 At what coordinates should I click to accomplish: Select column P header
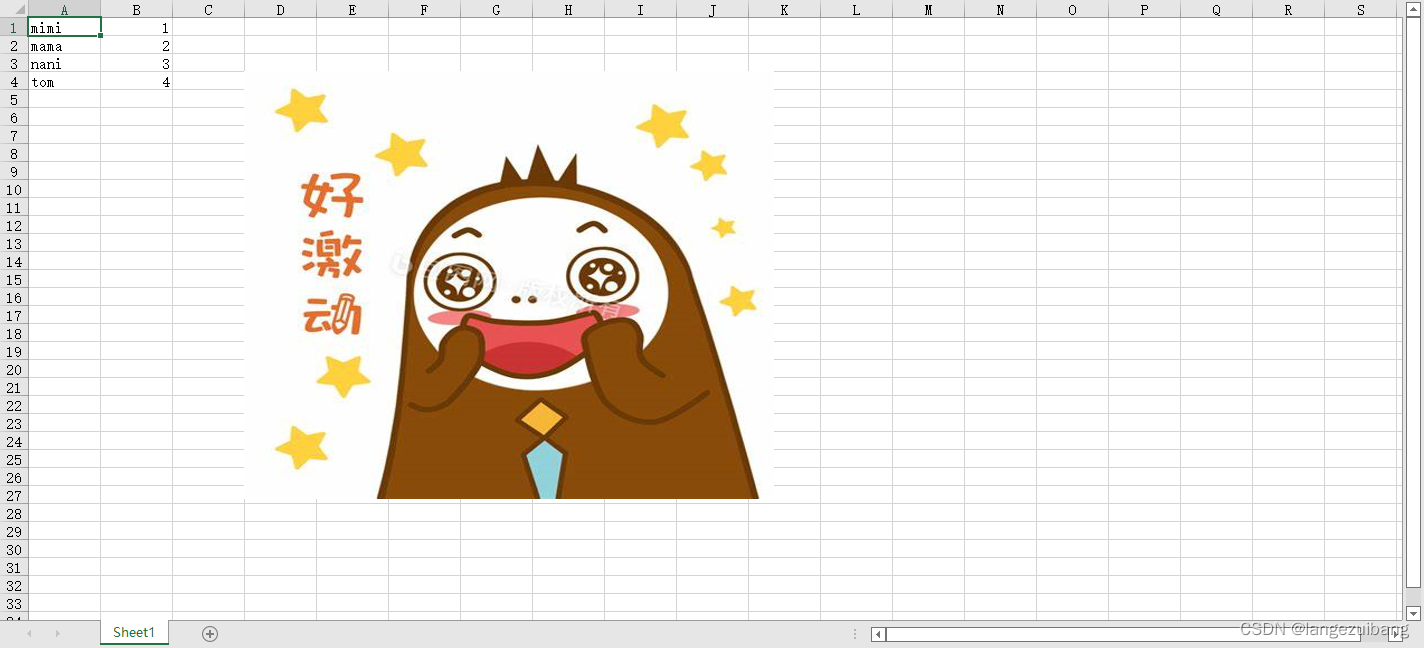pyautogui.click(x=1144, y=9)
